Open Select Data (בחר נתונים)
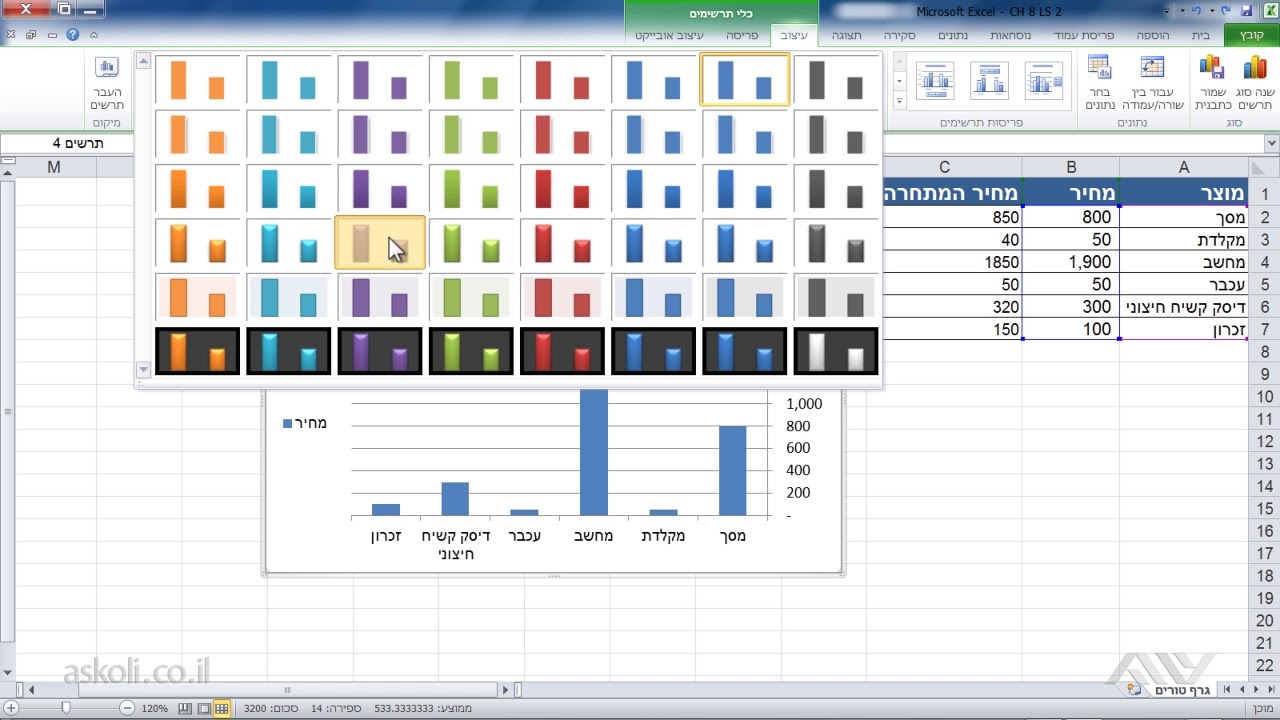The height and width of the screenshot is (720, 1280). click(1099, 84)
